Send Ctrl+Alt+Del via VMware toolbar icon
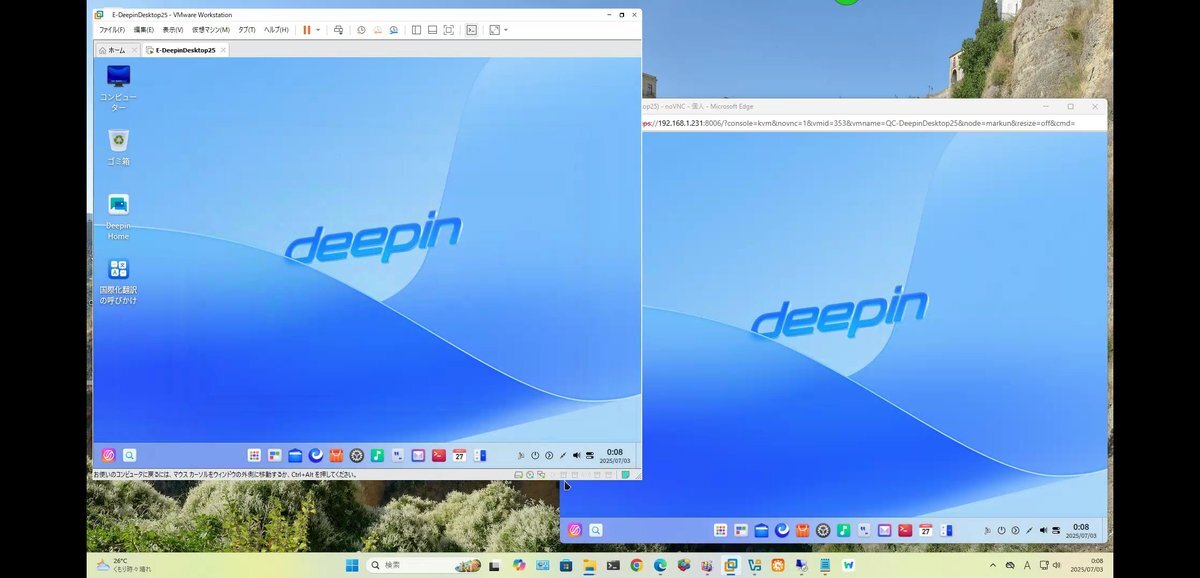Screen dimensions: 1200x578 pos(338,30)
